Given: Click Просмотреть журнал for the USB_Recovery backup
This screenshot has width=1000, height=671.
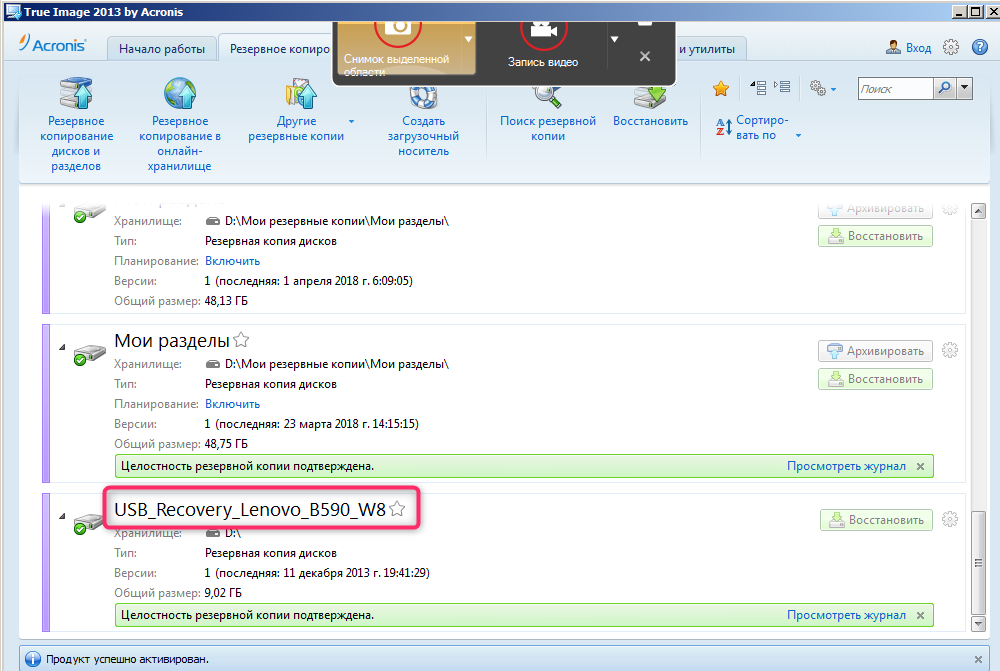Looking at the screenshot, I should [845, 615].
